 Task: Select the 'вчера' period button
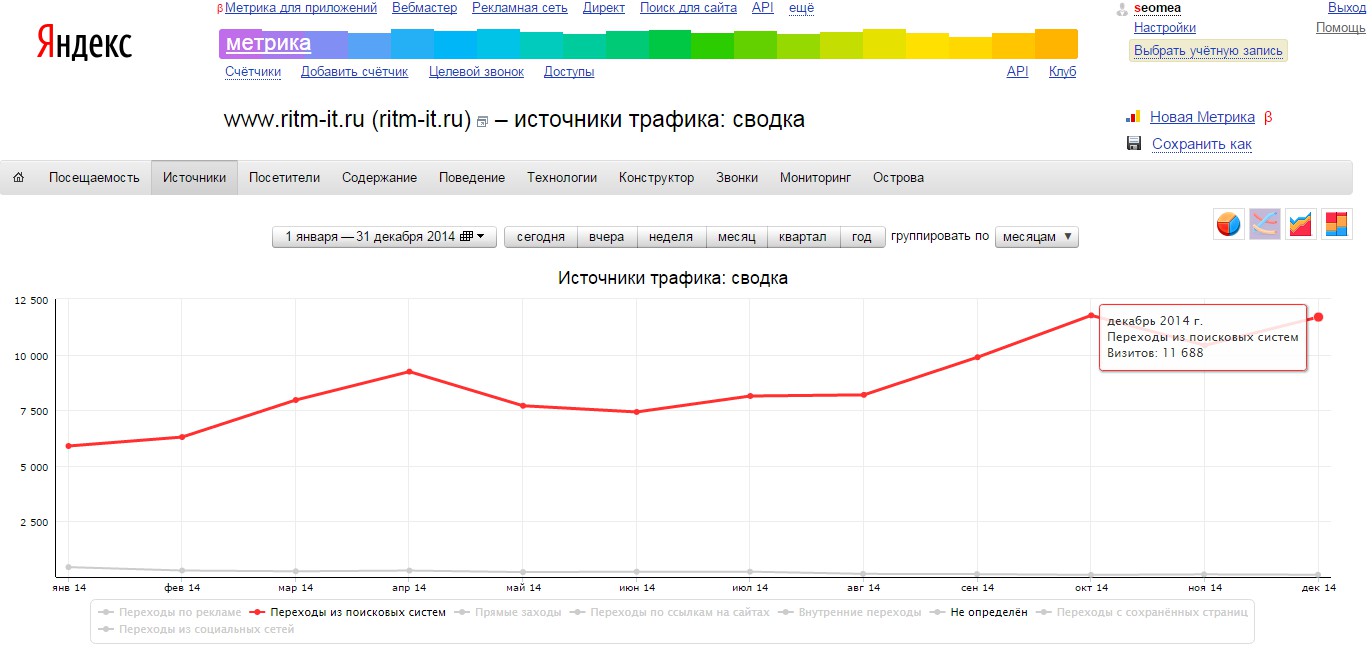click(607, 237)
